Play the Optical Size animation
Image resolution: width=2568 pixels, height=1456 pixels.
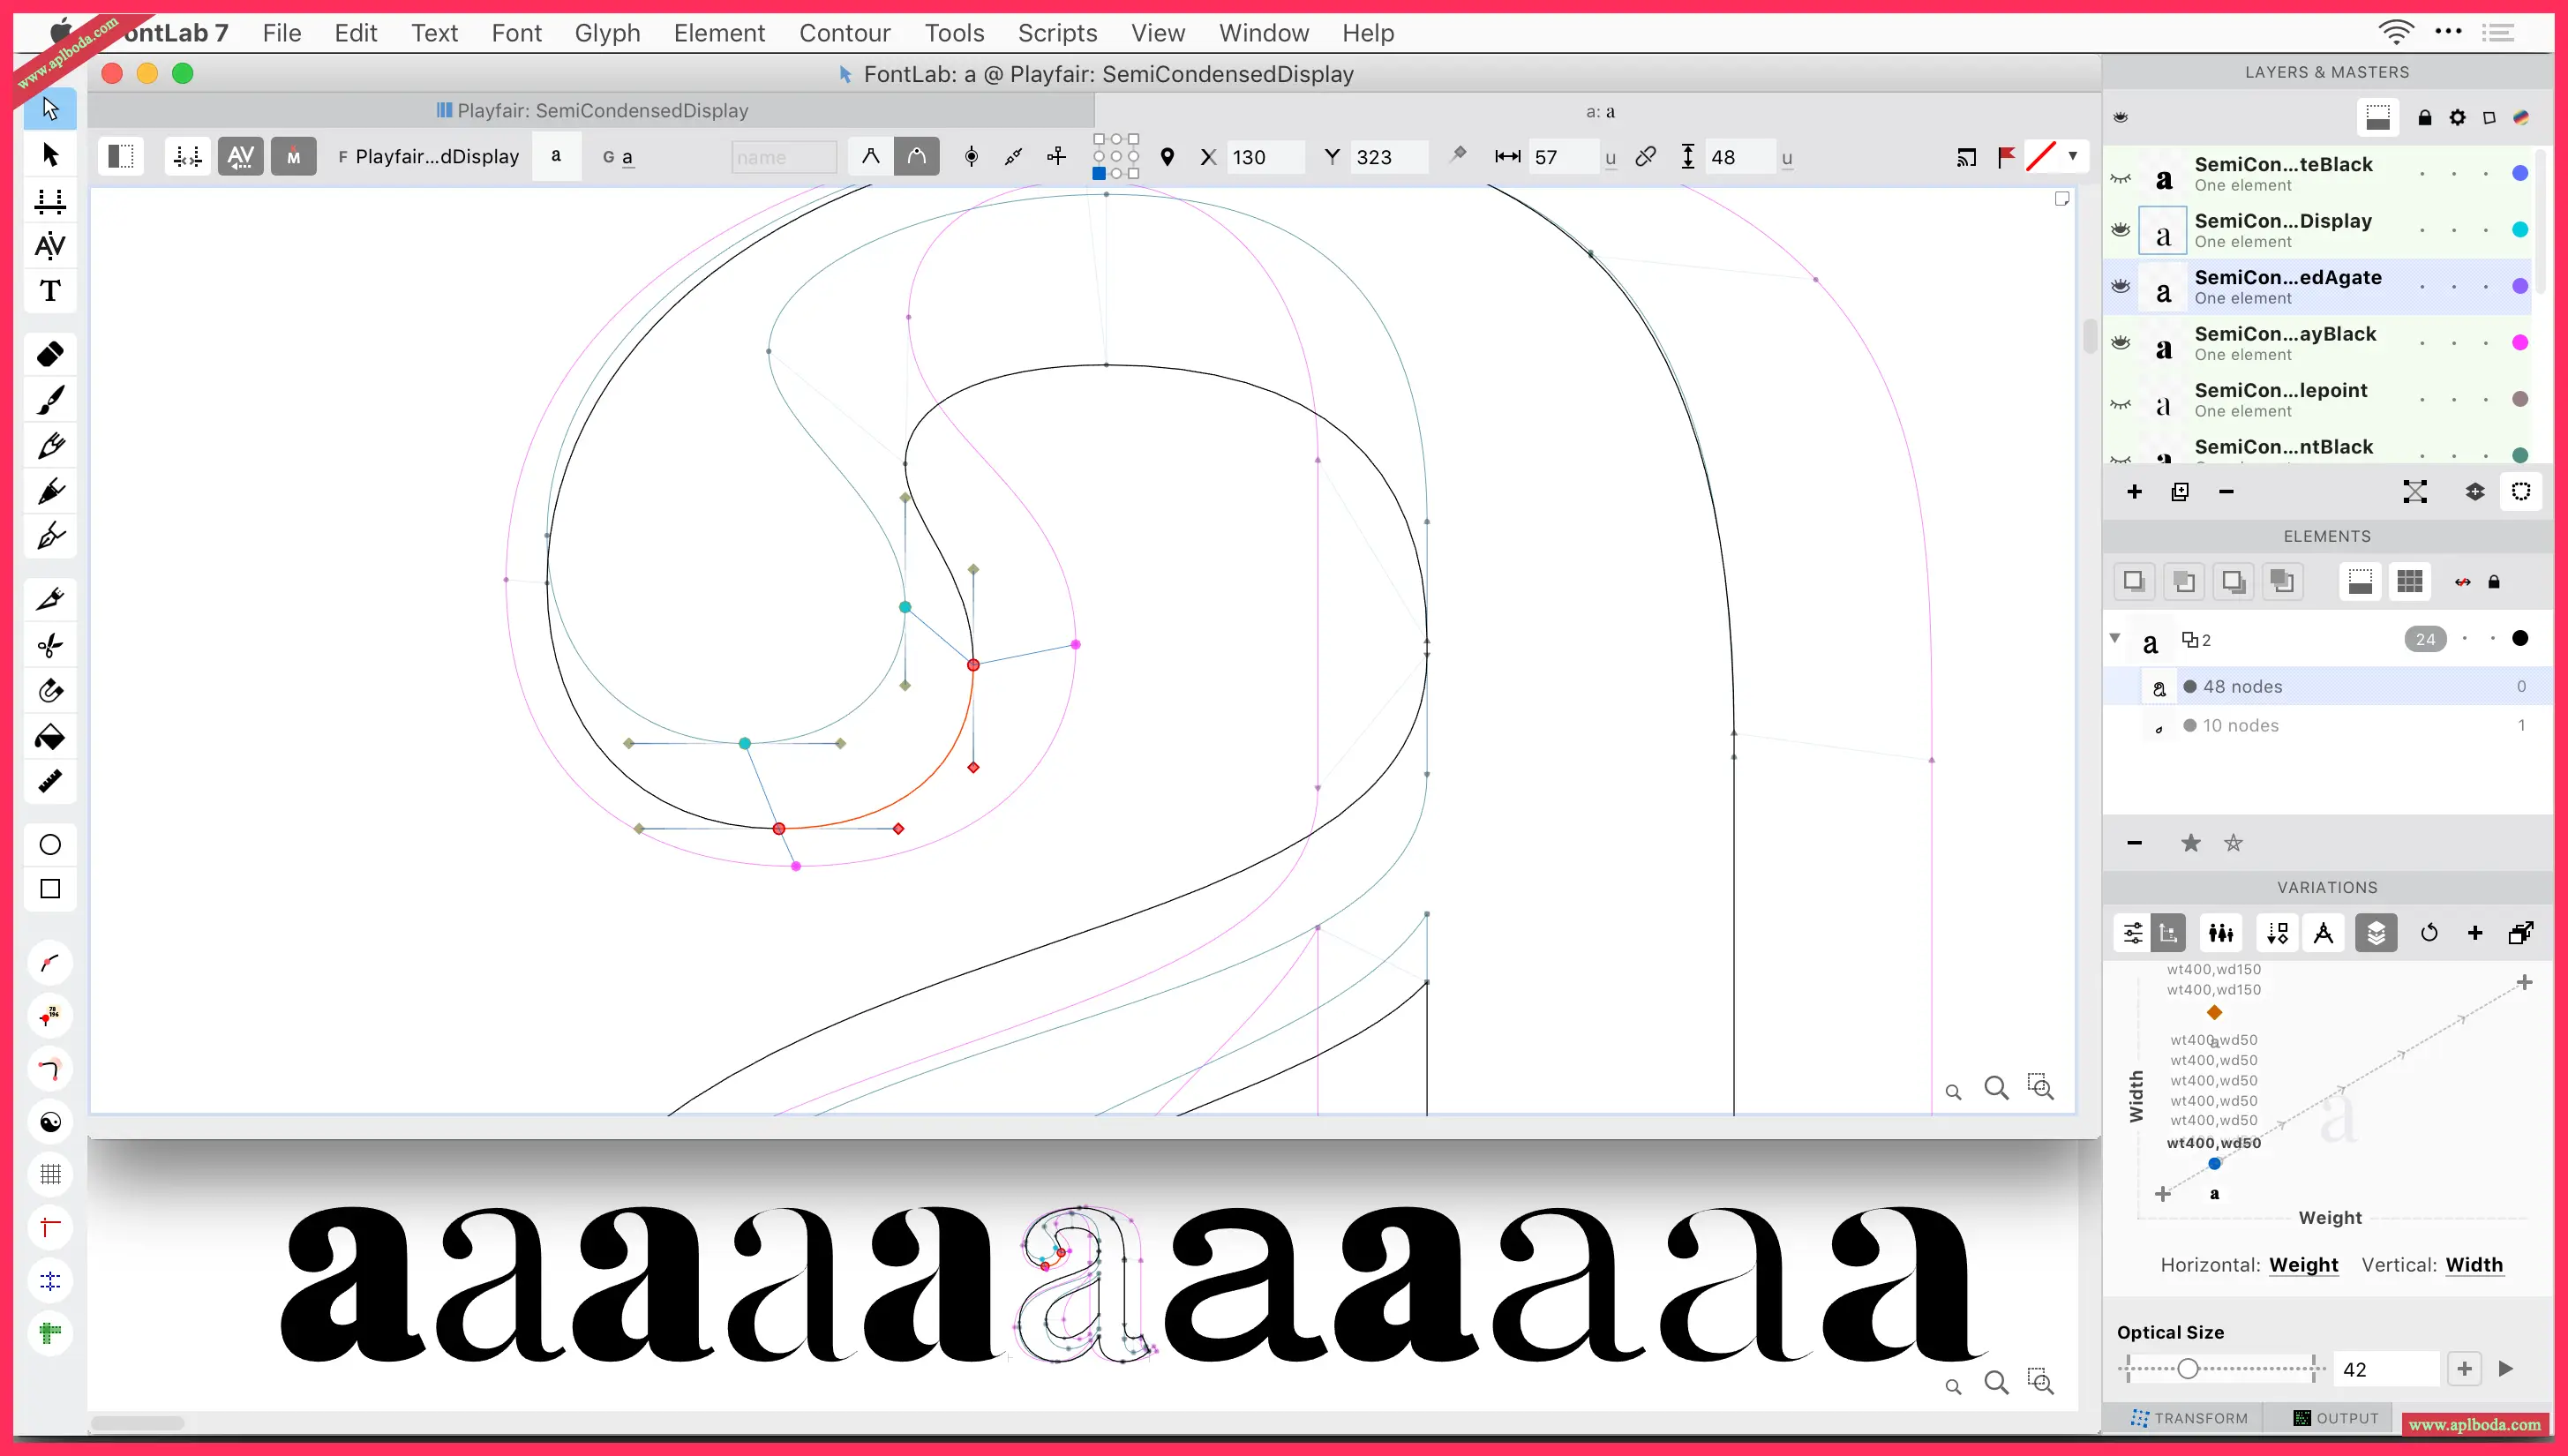tap(2506, 1368)
